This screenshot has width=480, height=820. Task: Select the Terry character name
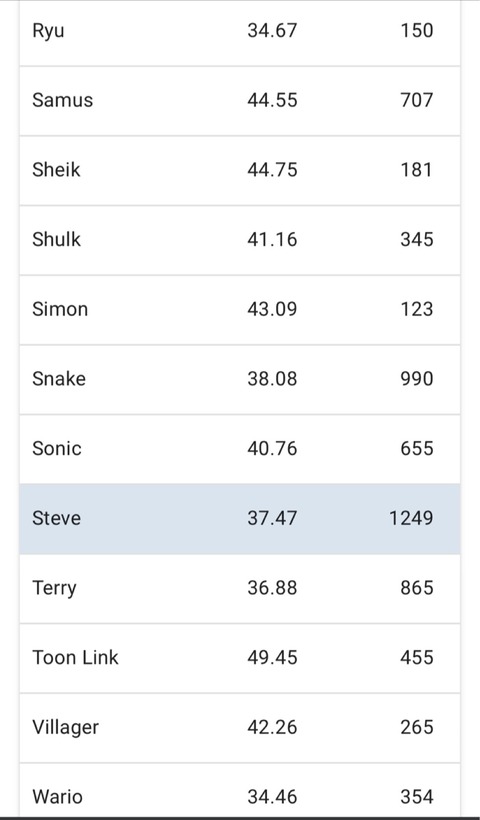pyautogui.click(x=54, y=588)
